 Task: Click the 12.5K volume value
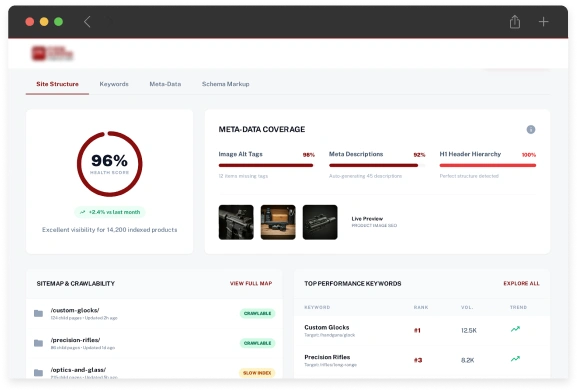pyautogui.click(x=469, y=330)
